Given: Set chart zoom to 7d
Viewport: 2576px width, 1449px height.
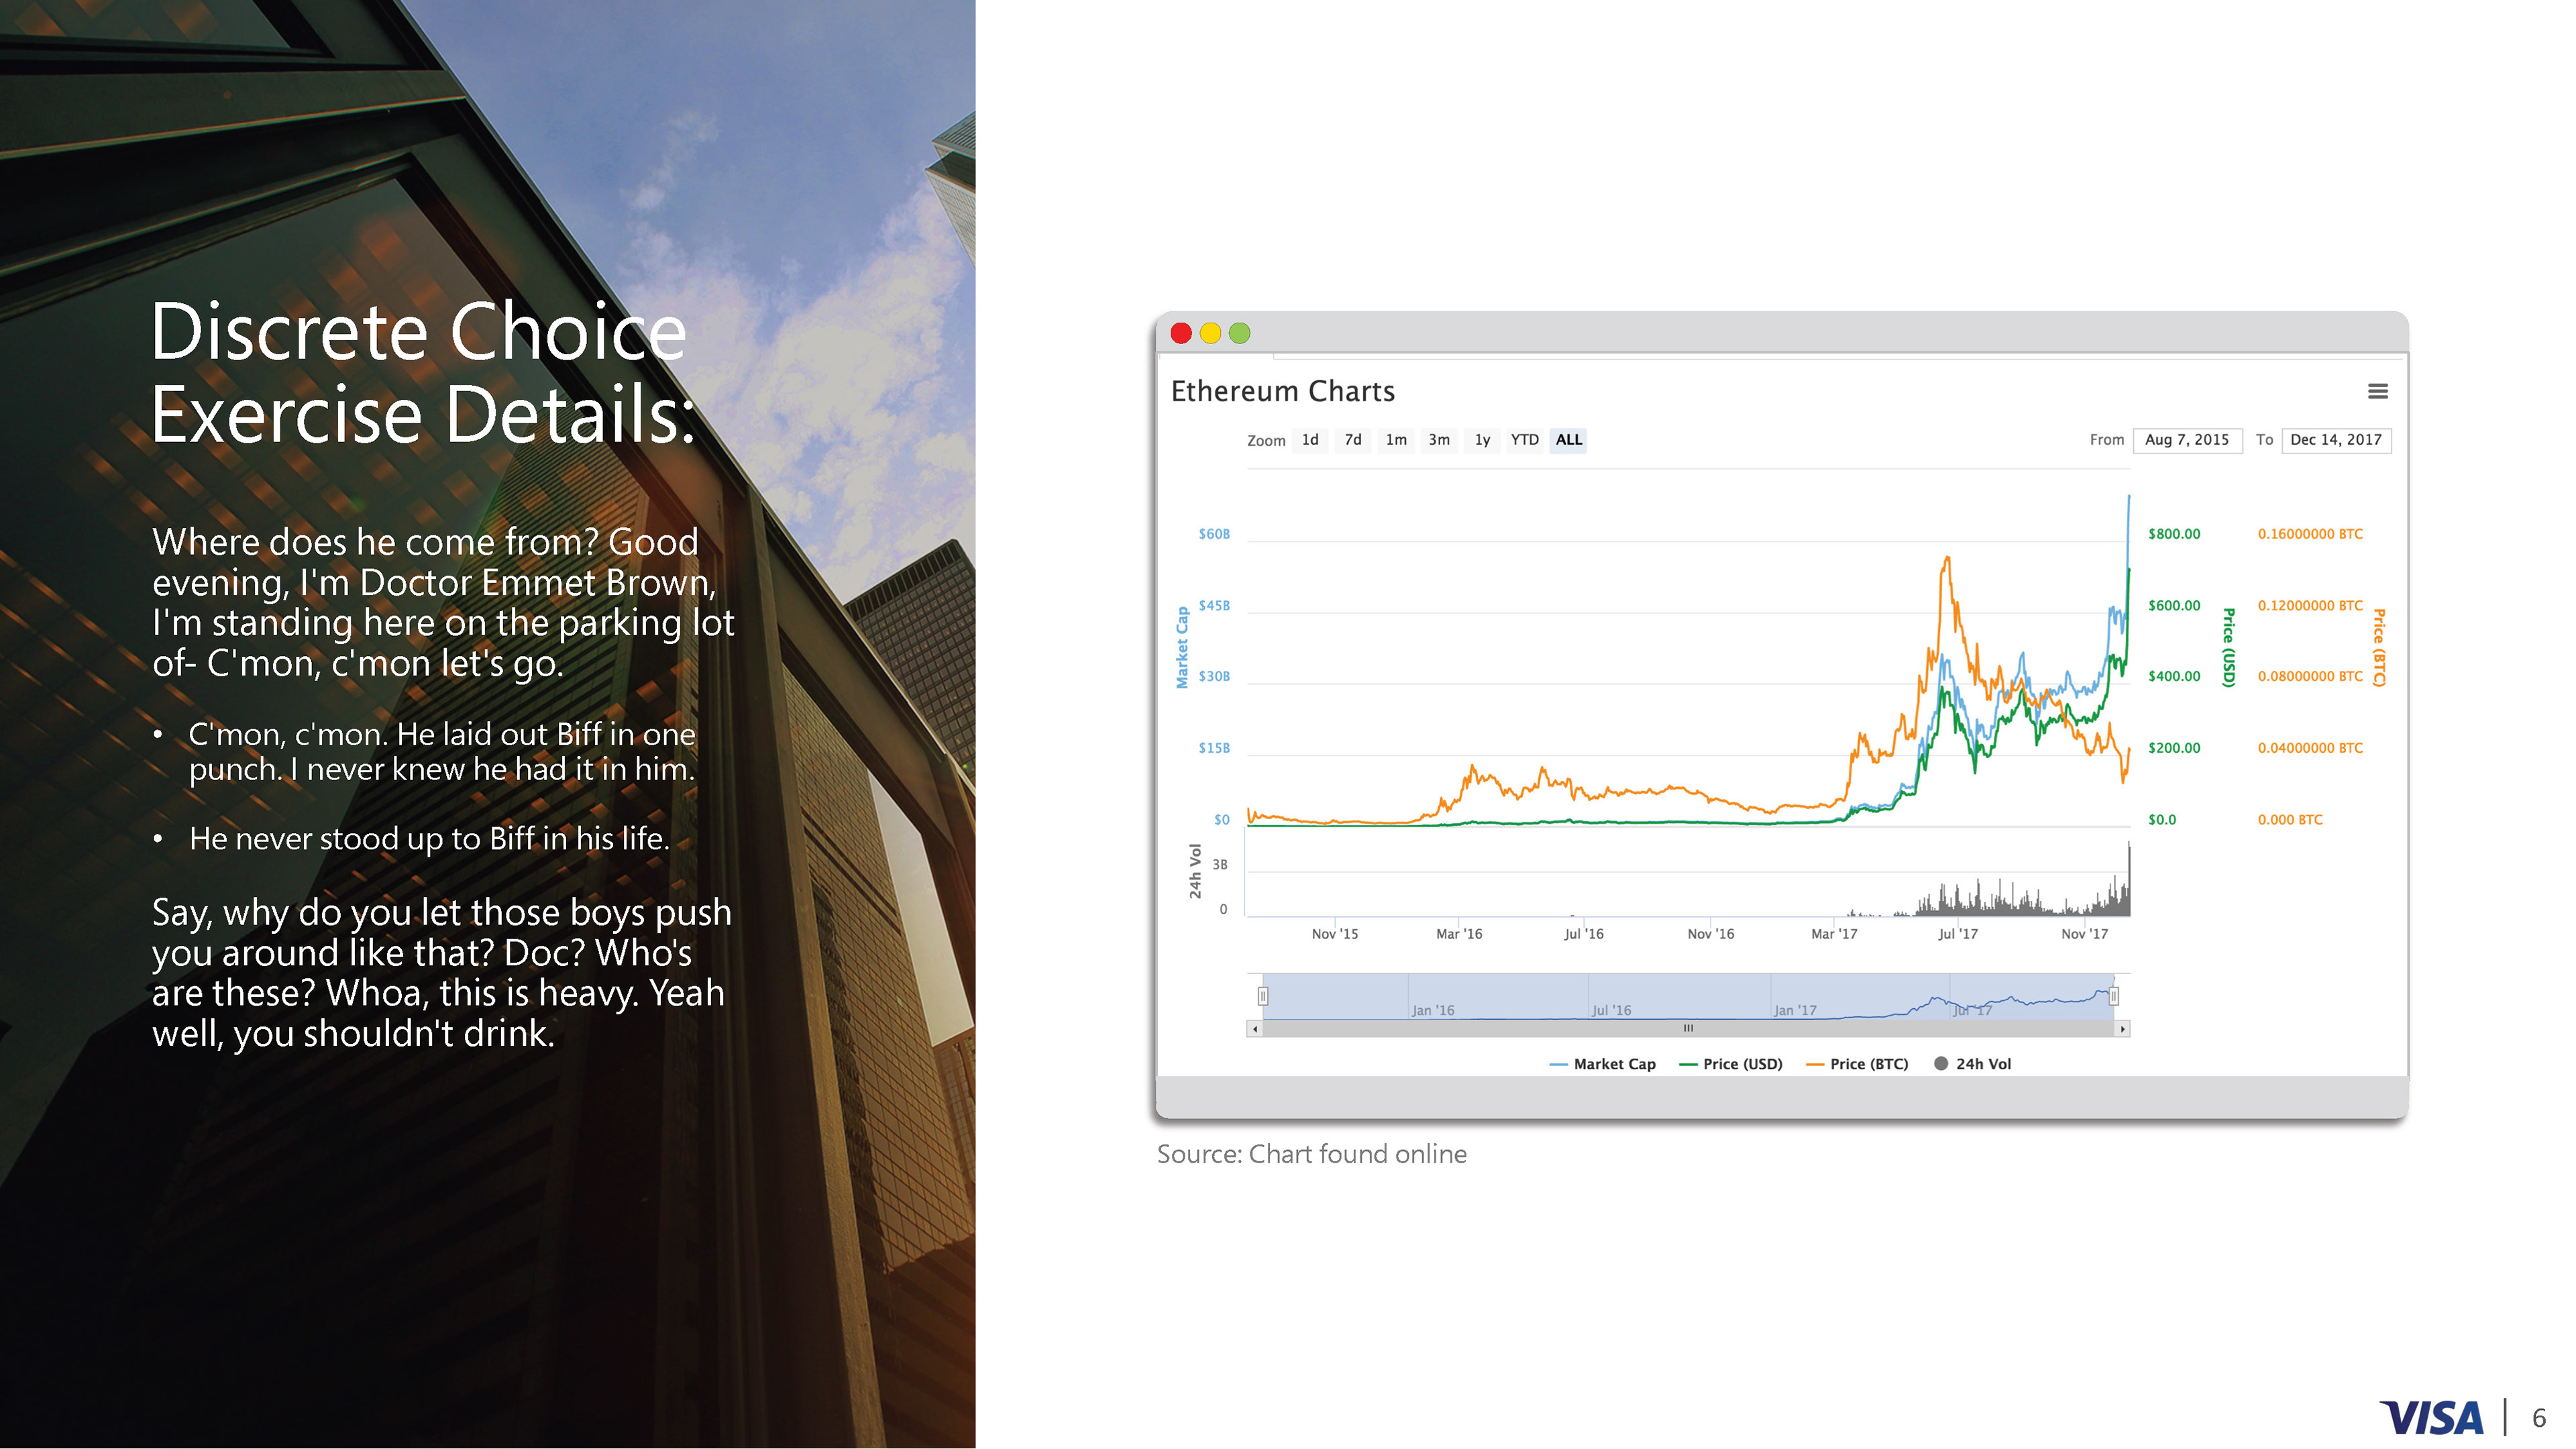Looking at the screenshot, I should [x=1353, y=440].
